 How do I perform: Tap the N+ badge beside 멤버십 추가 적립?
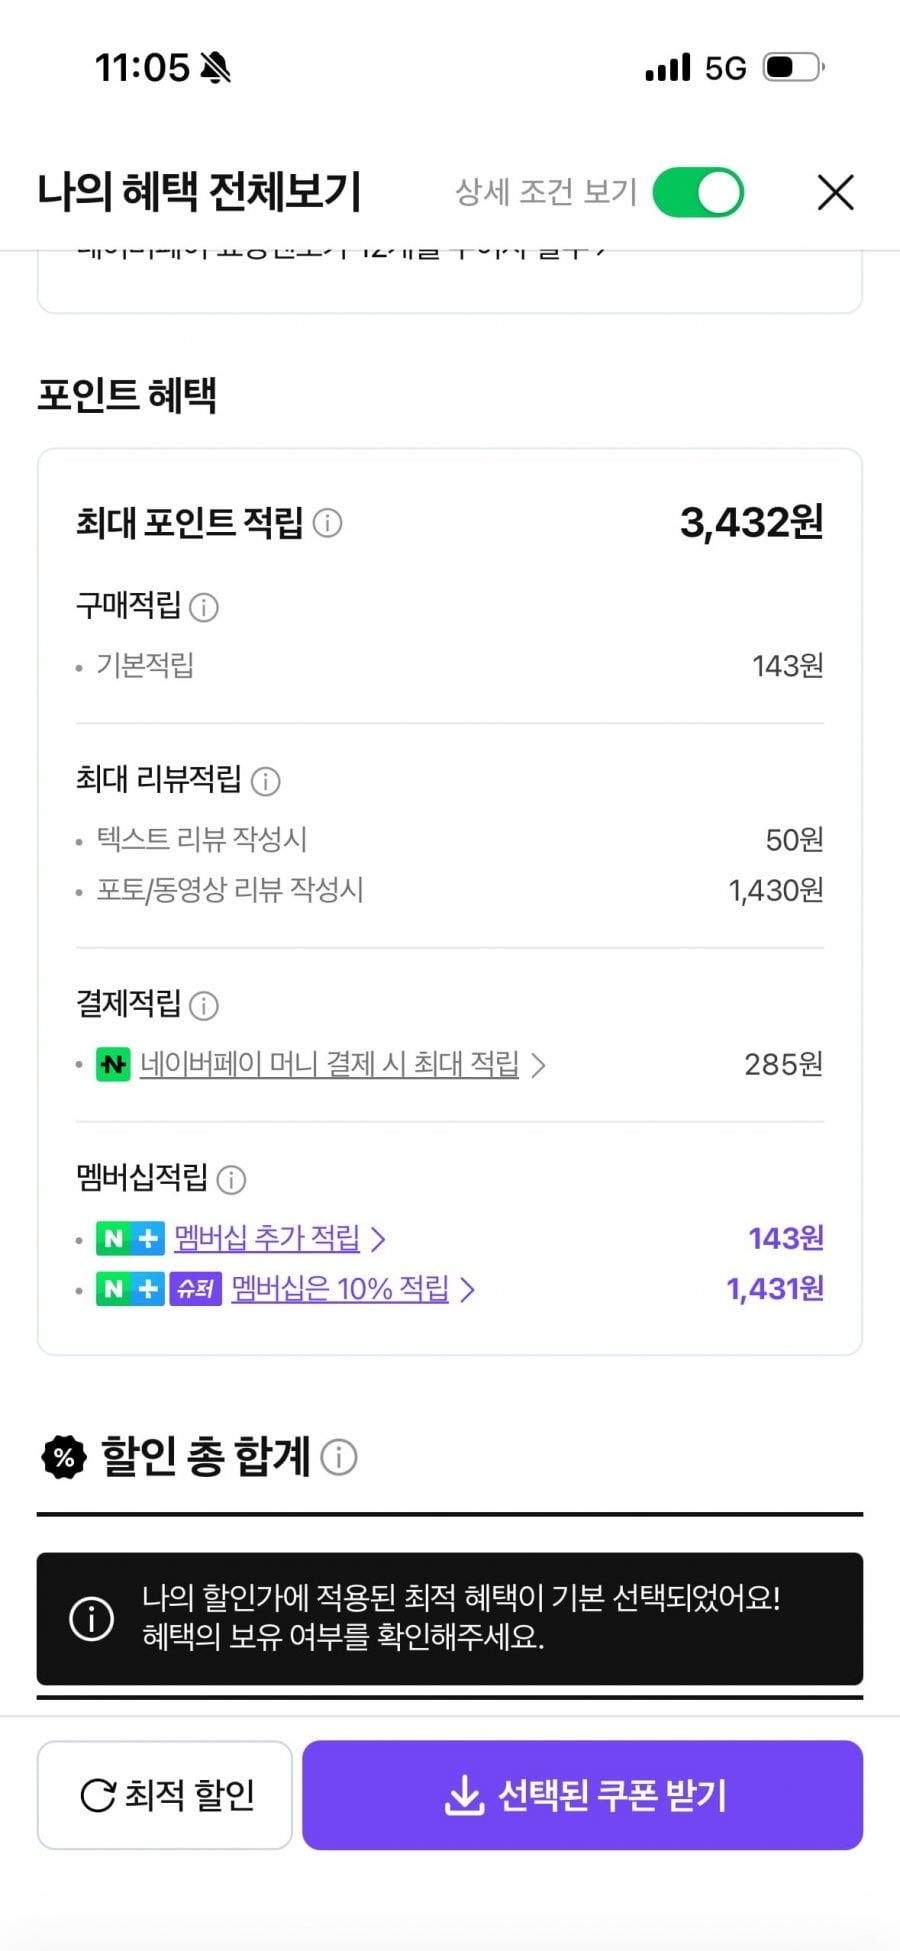pyautogui.click(x=130, y=1238)
